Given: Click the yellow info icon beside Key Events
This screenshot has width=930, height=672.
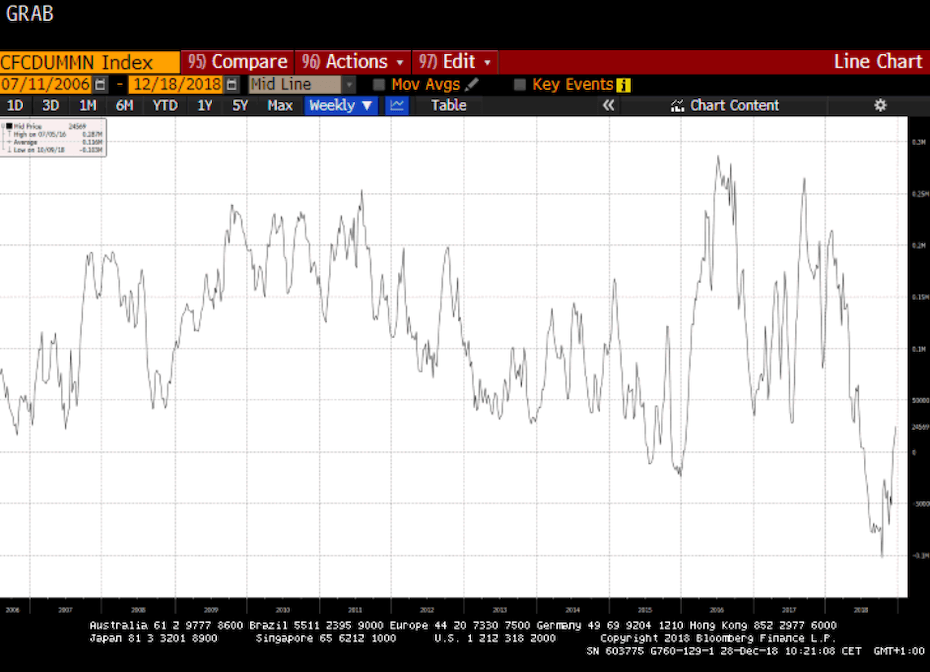Looking at the screenshot, I should pyautogui.click(x=623, y=85).
